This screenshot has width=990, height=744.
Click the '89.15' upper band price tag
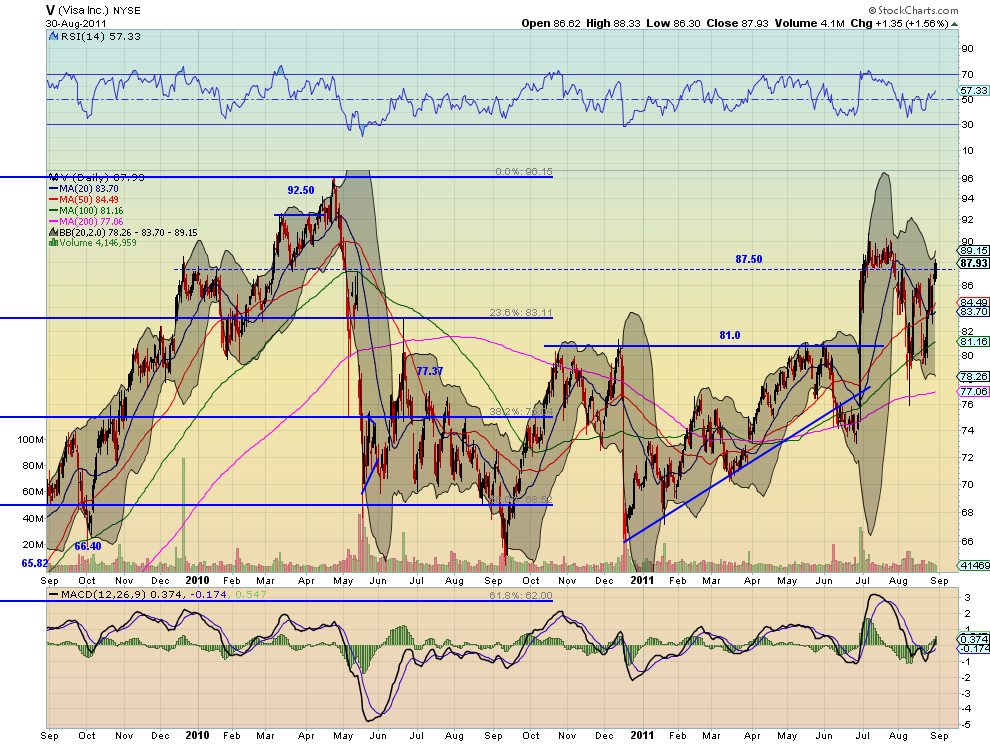973,251
